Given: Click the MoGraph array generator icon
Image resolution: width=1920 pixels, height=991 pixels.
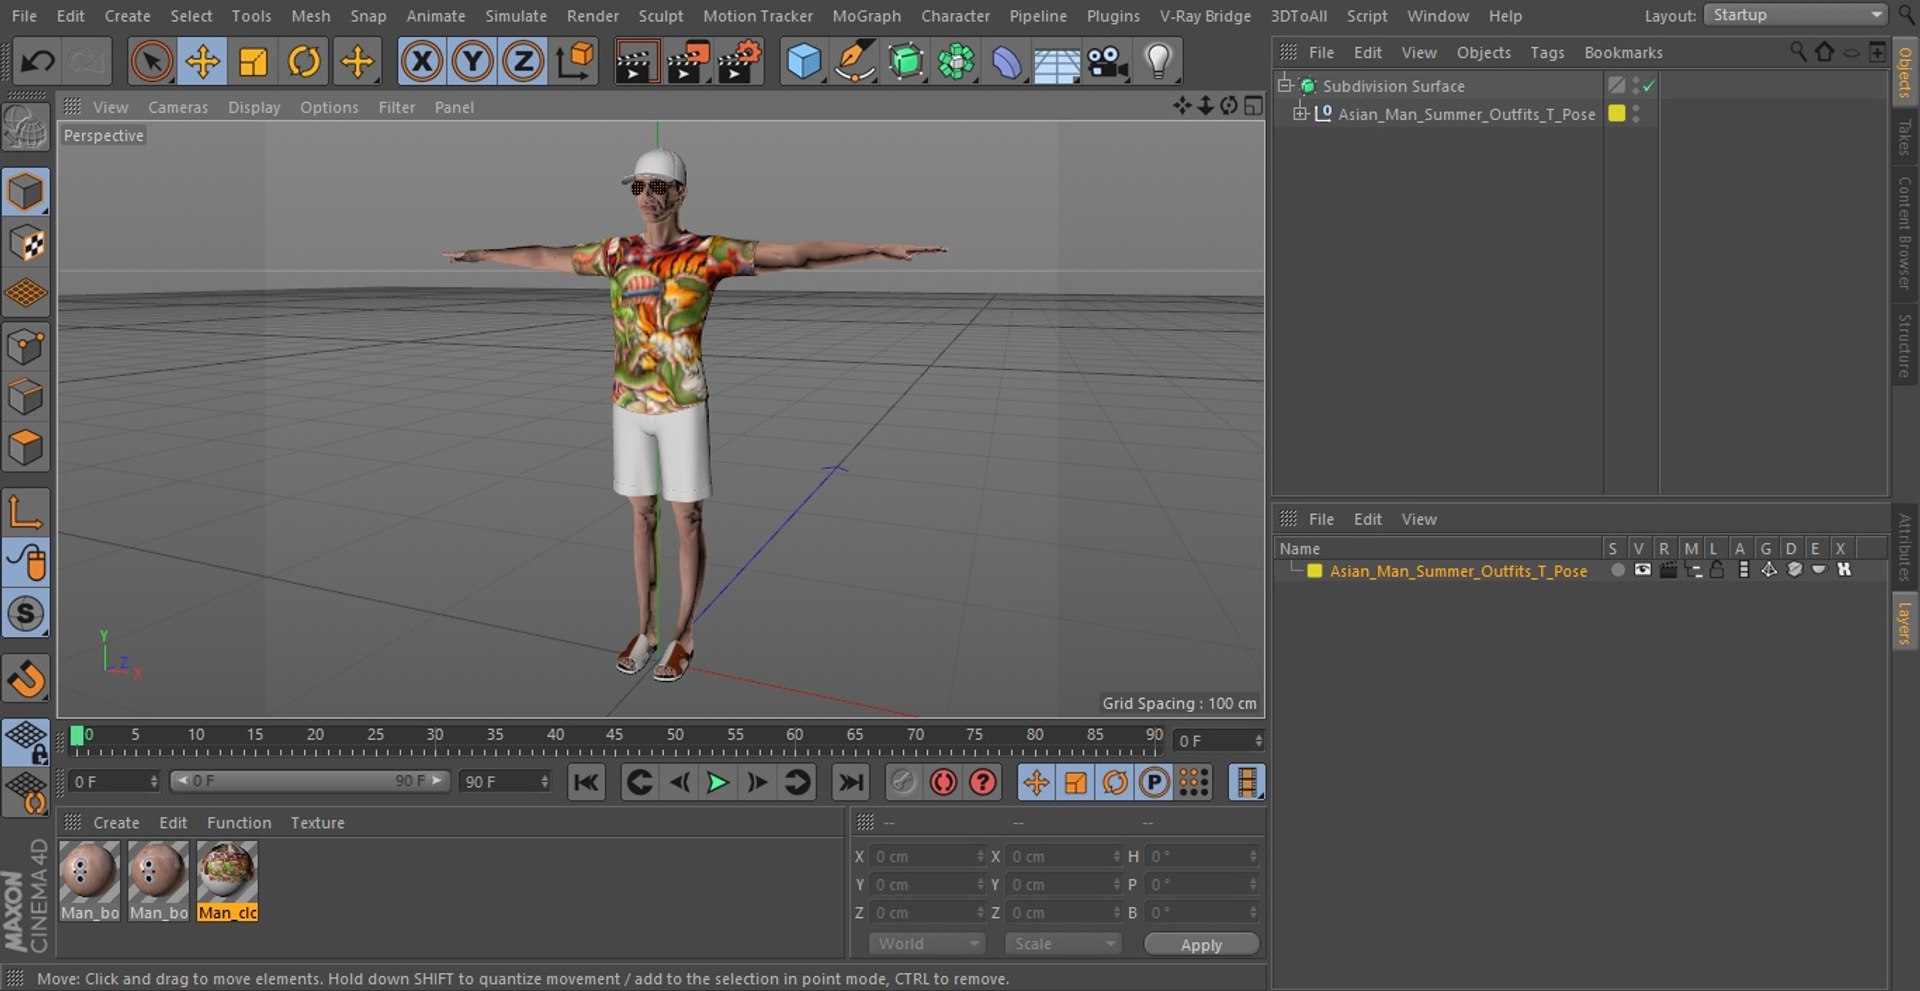Looking at the screenshot, I should pos(956,62).
